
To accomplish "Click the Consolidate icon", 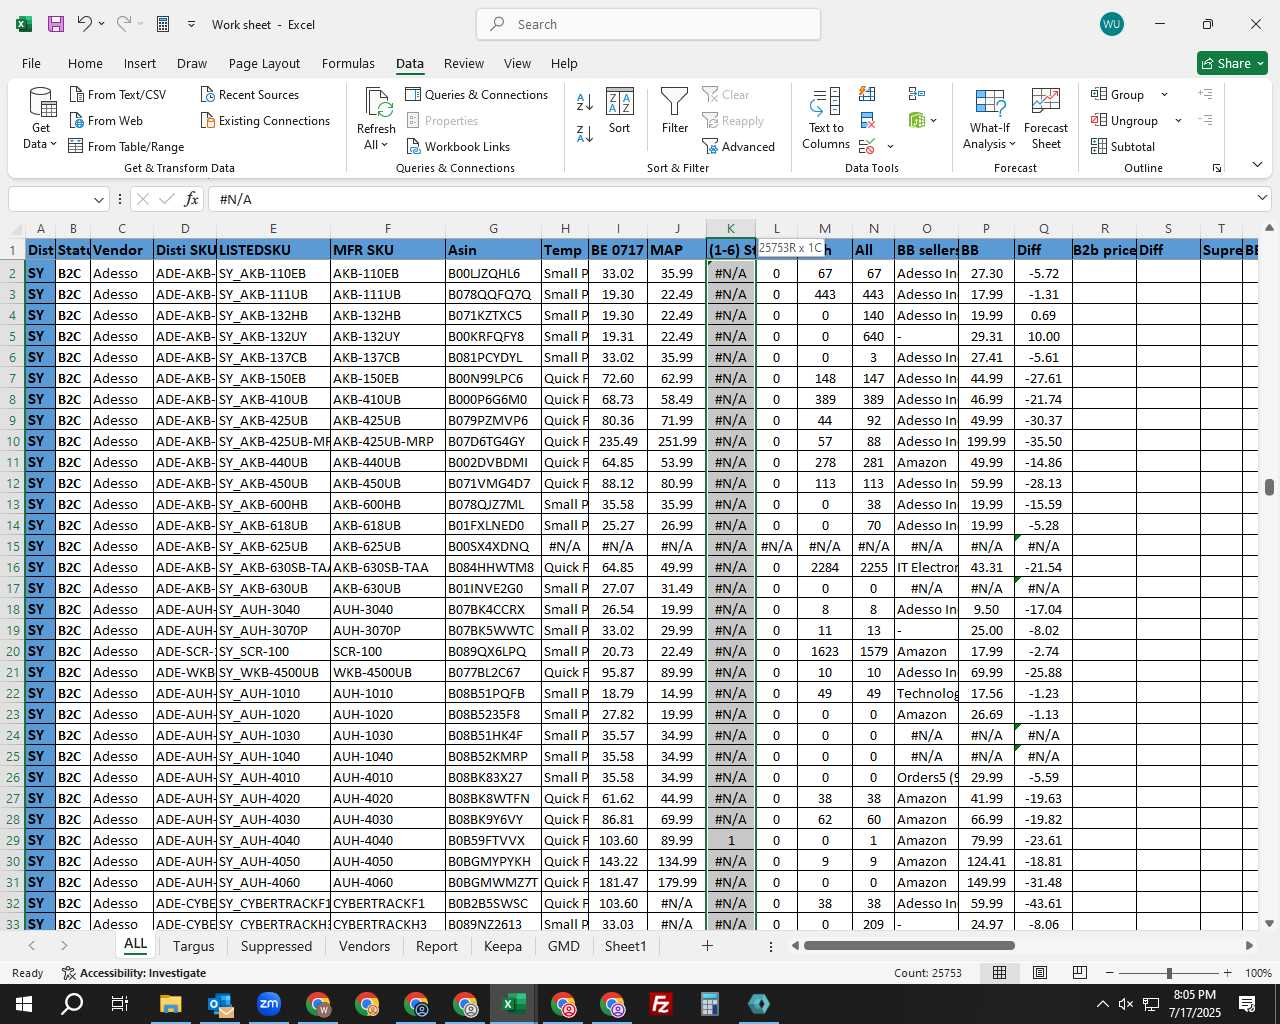I will coord(916,94).
